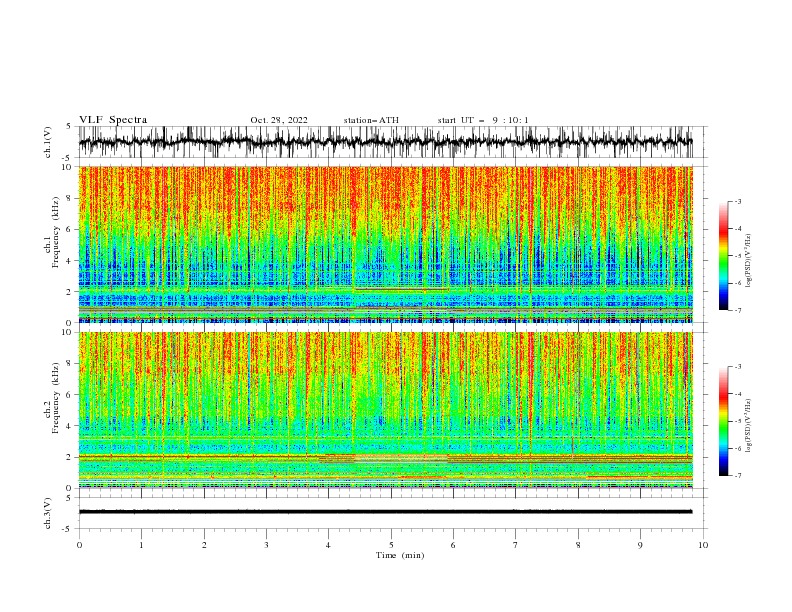Click the ch.1 log(PSD) color bar
792x612 pixels.
(723, 256)
